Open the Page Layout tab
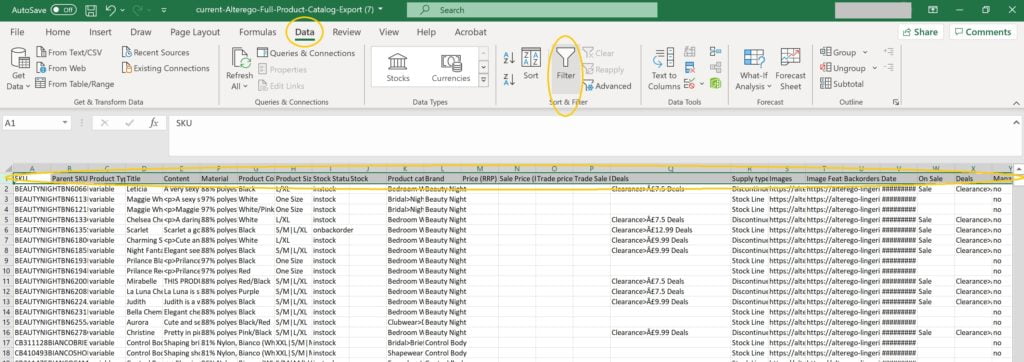The image size is (1024, 362). coord(195,32)
